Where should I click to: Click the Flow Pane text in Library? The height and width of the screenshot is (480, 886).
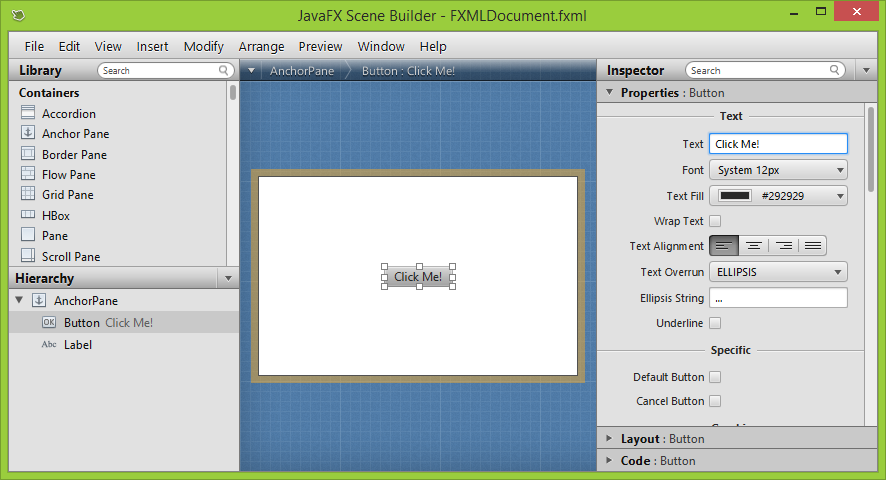[x=69, y=175]
